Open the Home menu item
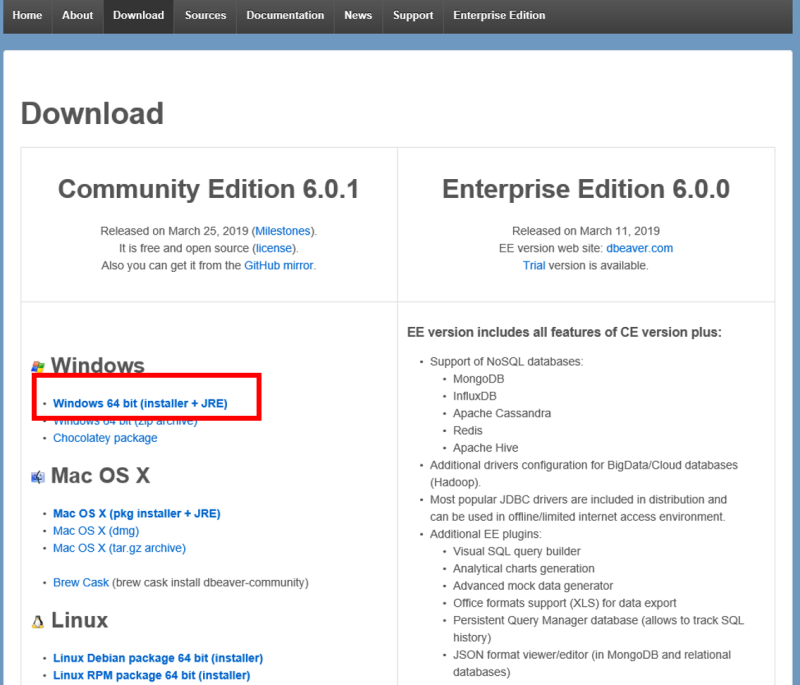This screenshot has width=800, height=685. (x=28, y=15)
